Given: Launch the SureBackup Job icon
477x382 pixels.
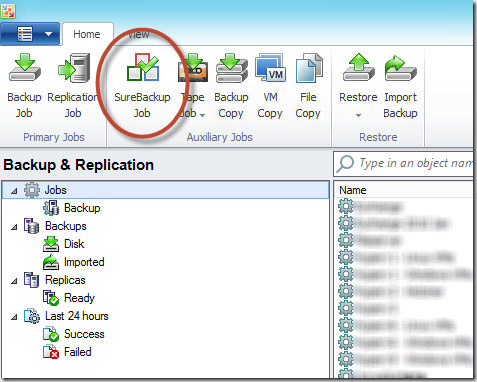Looking at the screenshot, I should tap(143, 67).
